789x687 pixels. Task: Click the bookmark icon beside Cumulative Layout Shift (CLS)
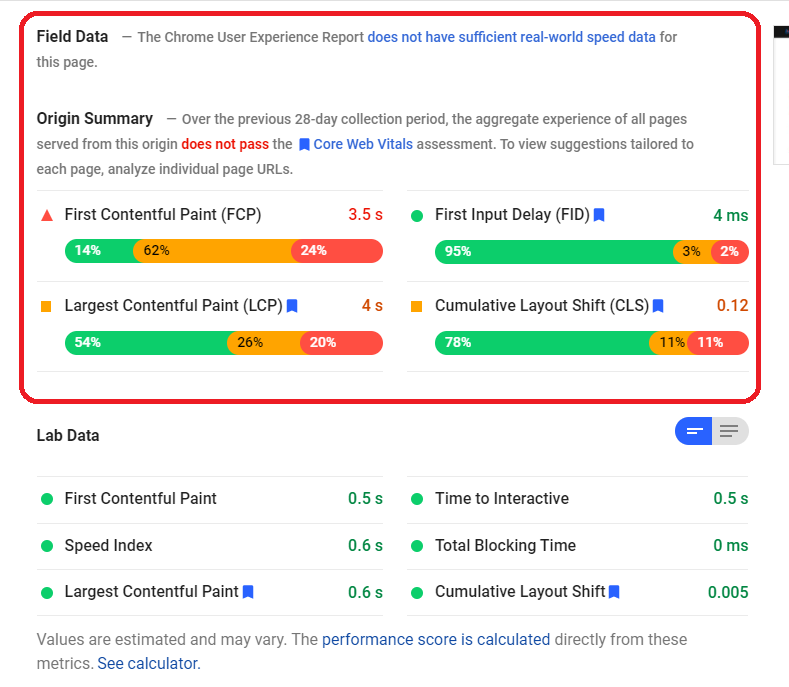click(x=658, y=306)
